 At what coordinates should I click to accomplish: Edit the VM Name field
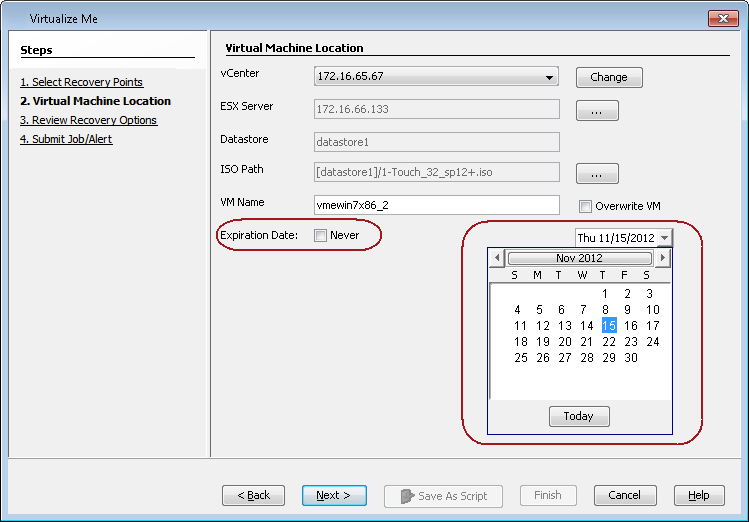click(x=436, y=205)
